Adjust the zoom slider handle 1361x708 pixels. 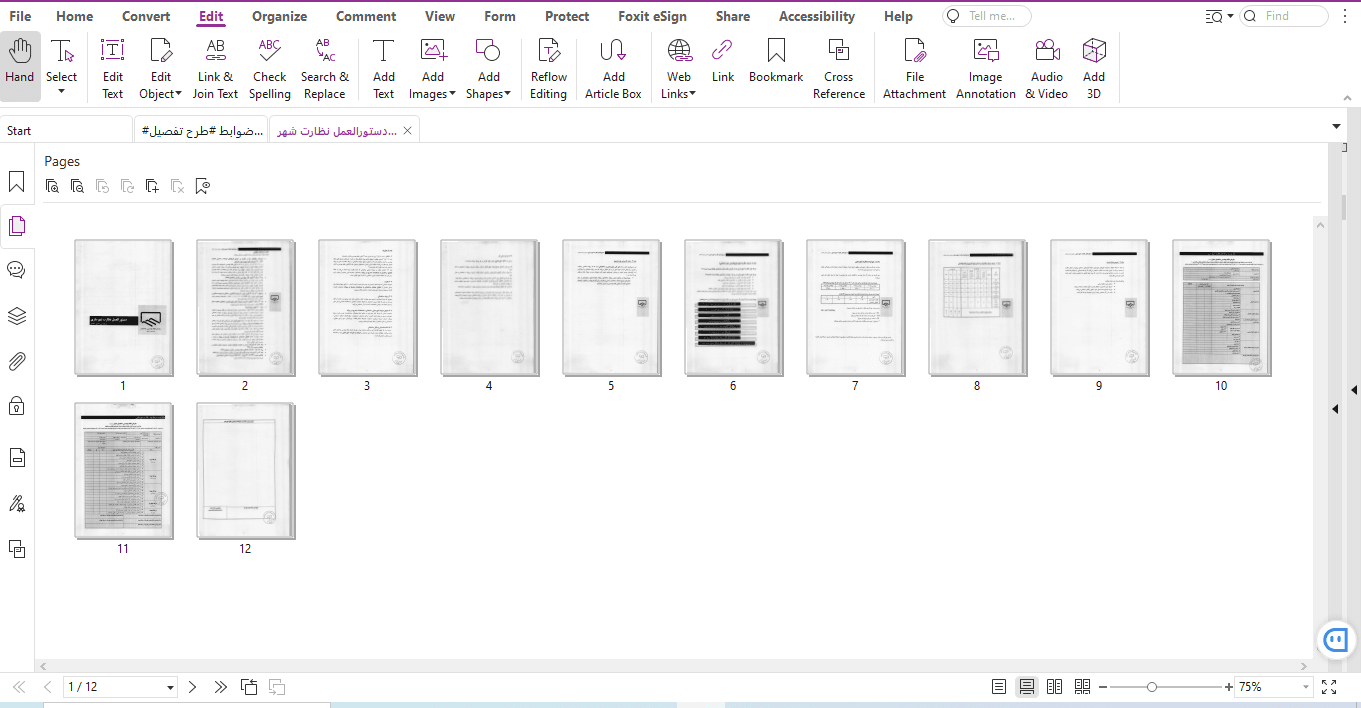(x=1152, y=687)
